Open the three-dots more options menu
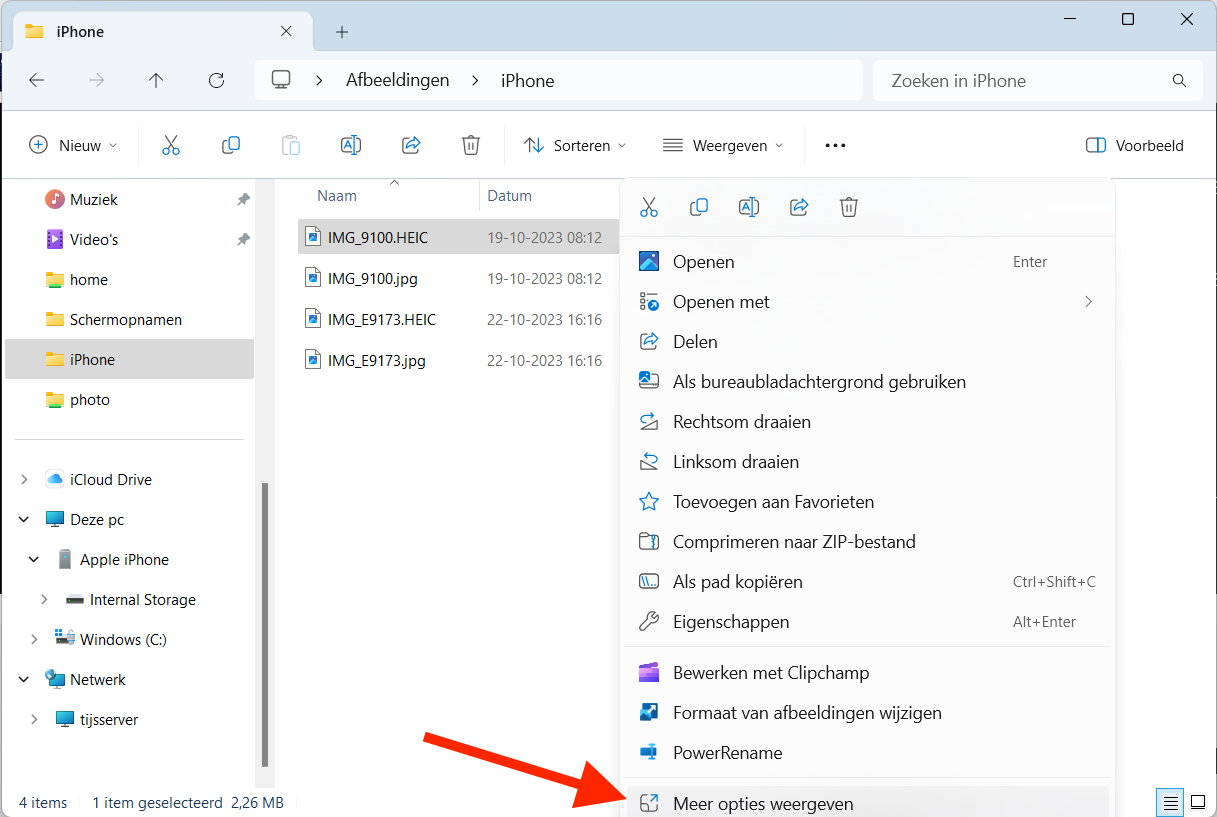Image resolution: width=1217 pixels, height=817 pixels. point(835,145)
